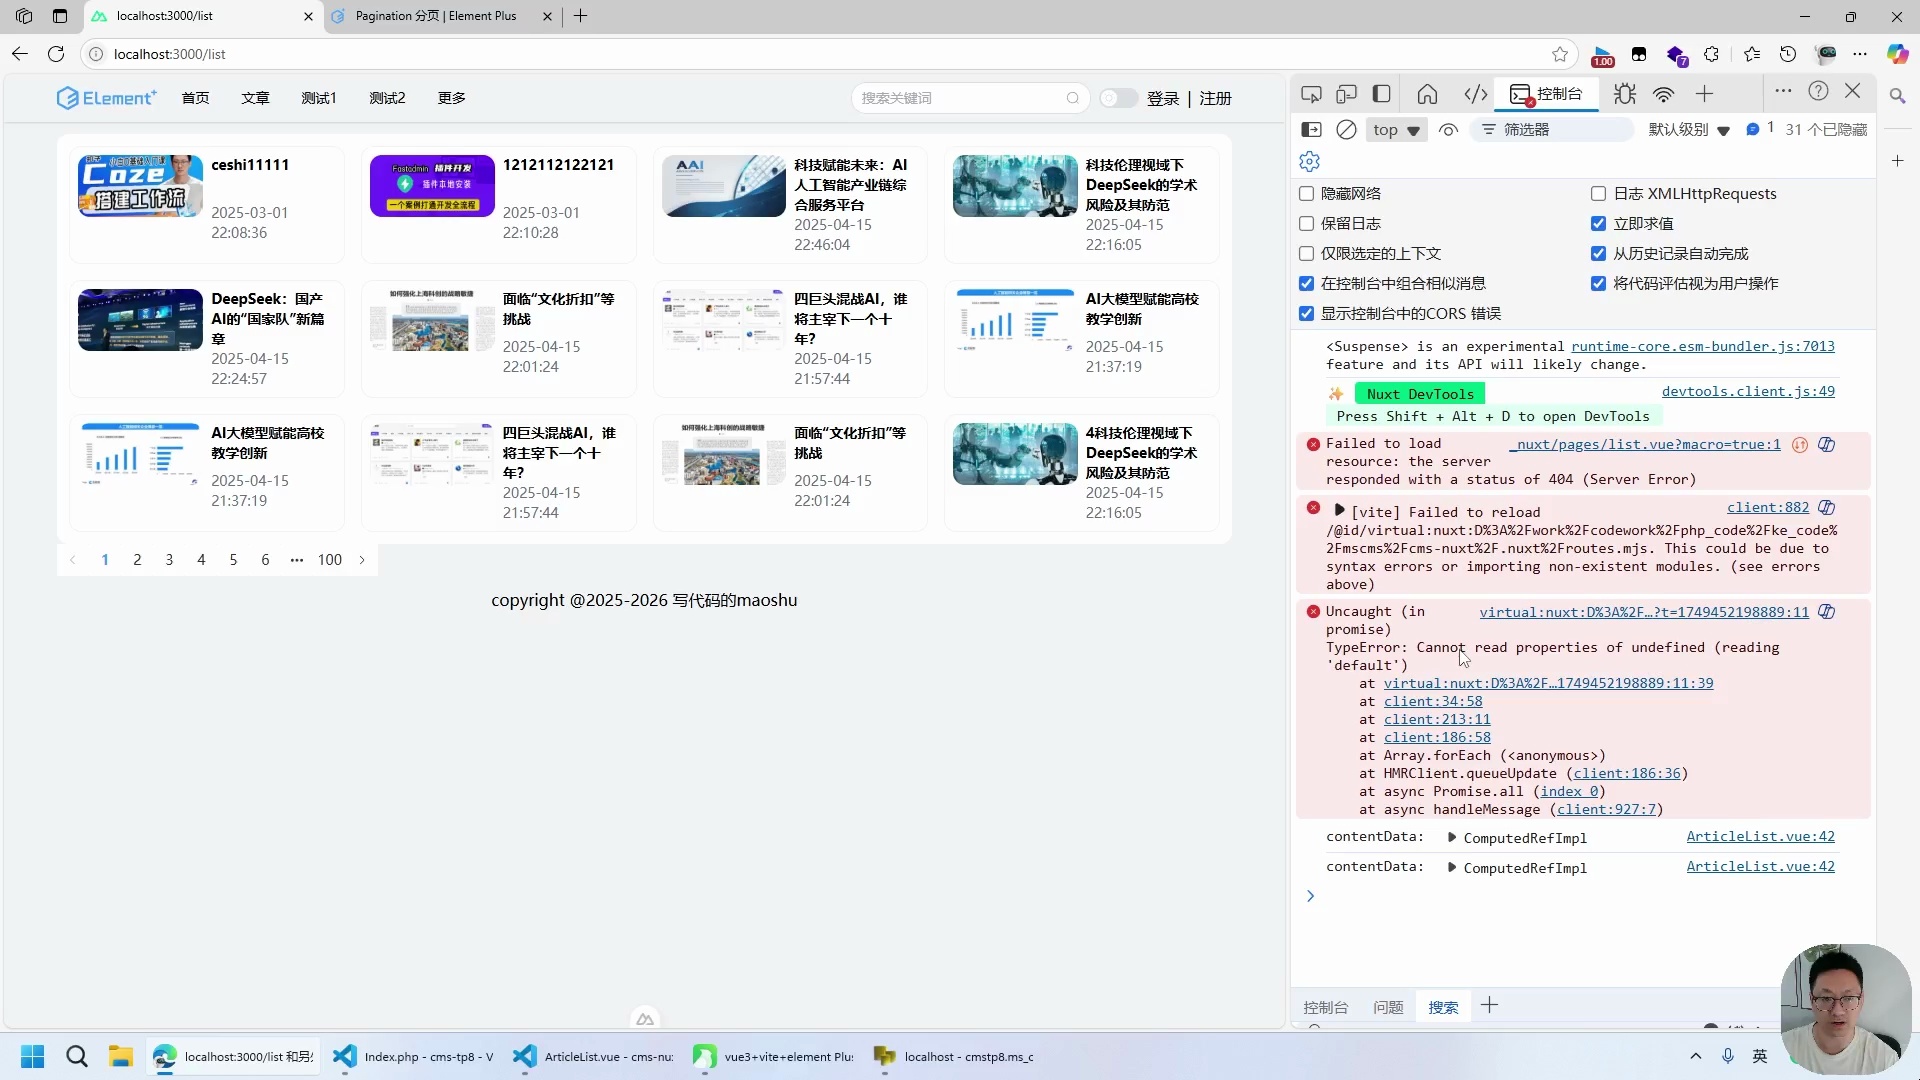Toggle the dark mode switch near login

(1119, 98)
